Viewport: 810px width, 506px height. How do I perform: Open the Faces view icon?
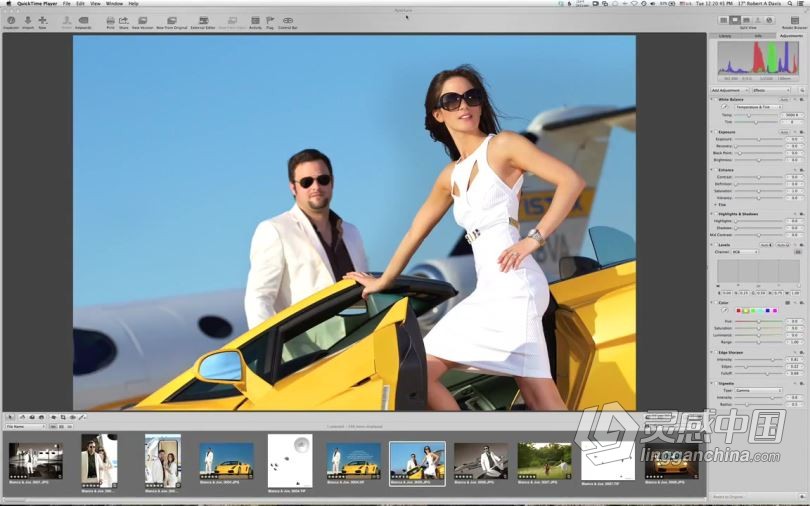[x=758, y=20]
